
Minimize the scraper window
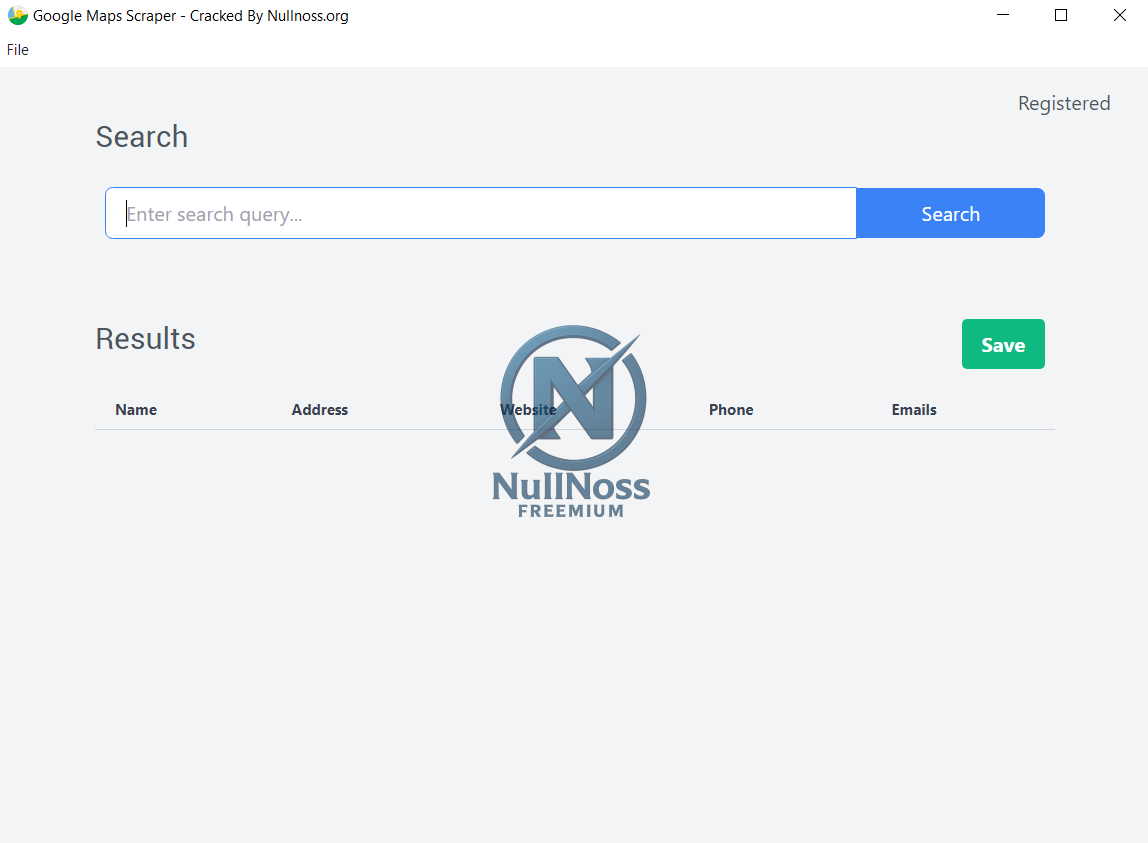coord(1003,16)
